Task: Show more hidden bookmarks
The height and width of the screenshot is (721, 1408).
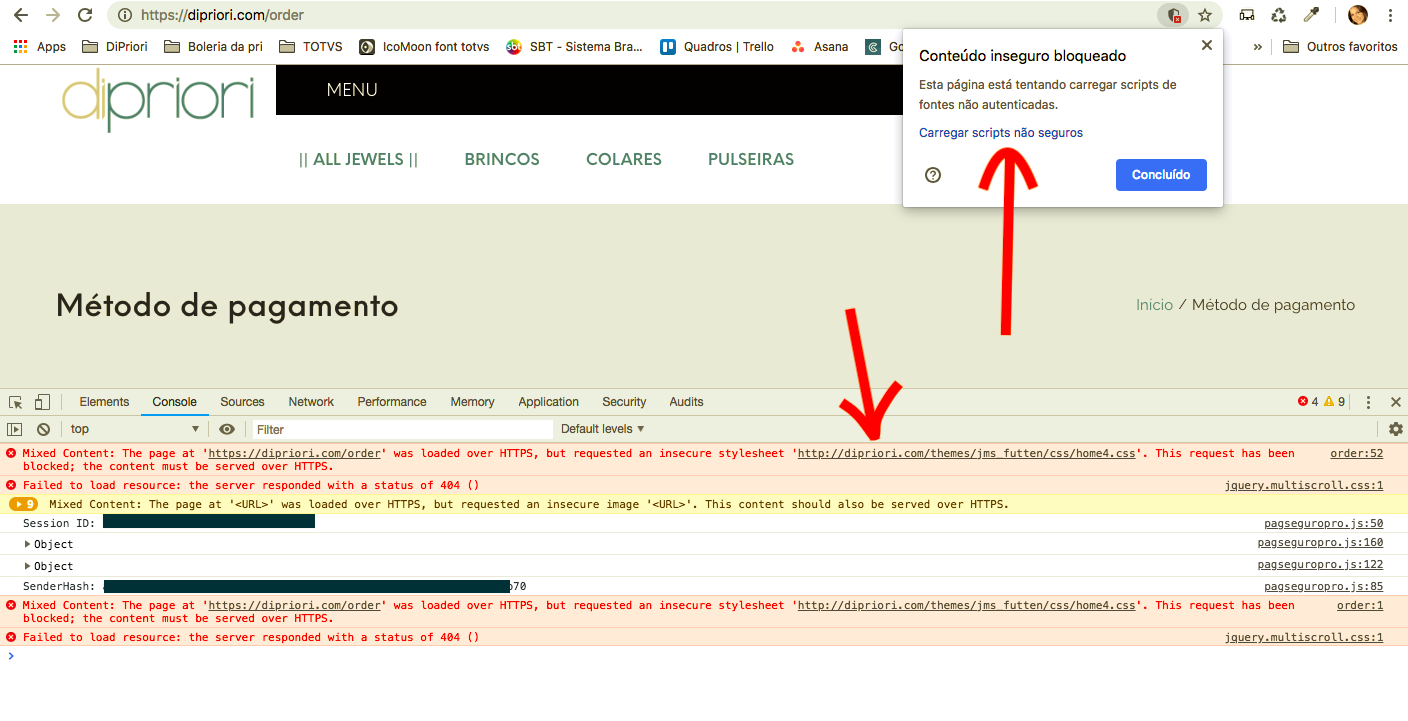Action: click(1257, 46)
